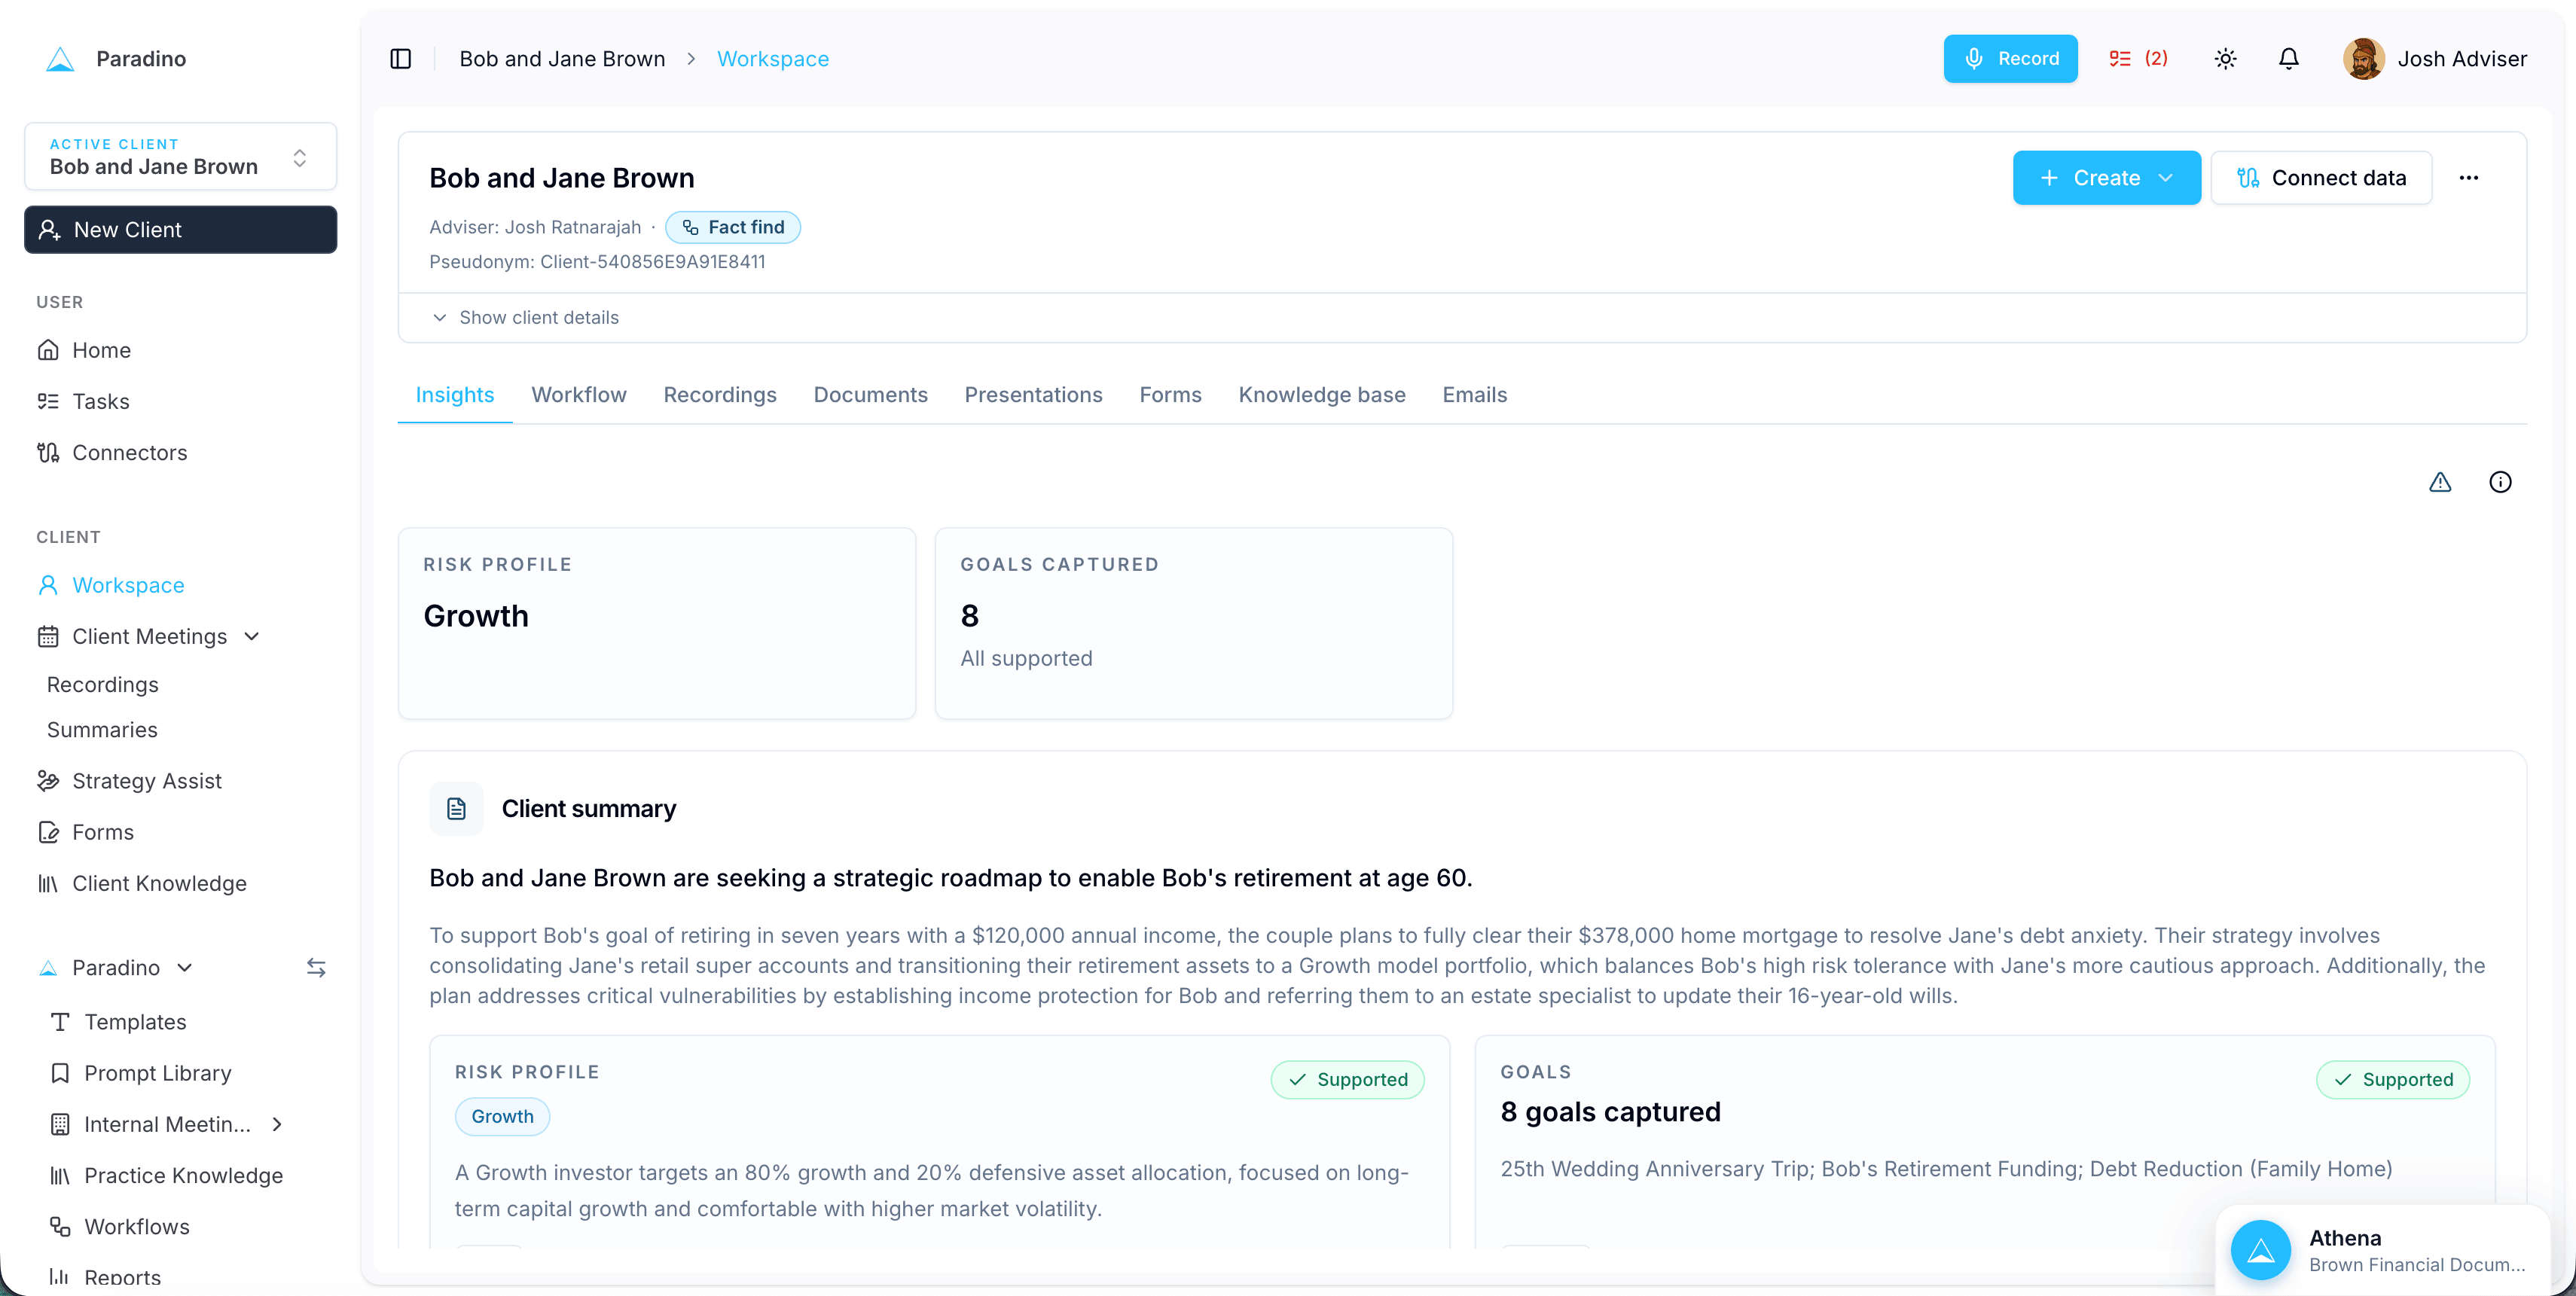The width and height of the screenshot is (2576, 1296).
Task: Collapse the Client Meetings chevron
Action: point(252,637)
